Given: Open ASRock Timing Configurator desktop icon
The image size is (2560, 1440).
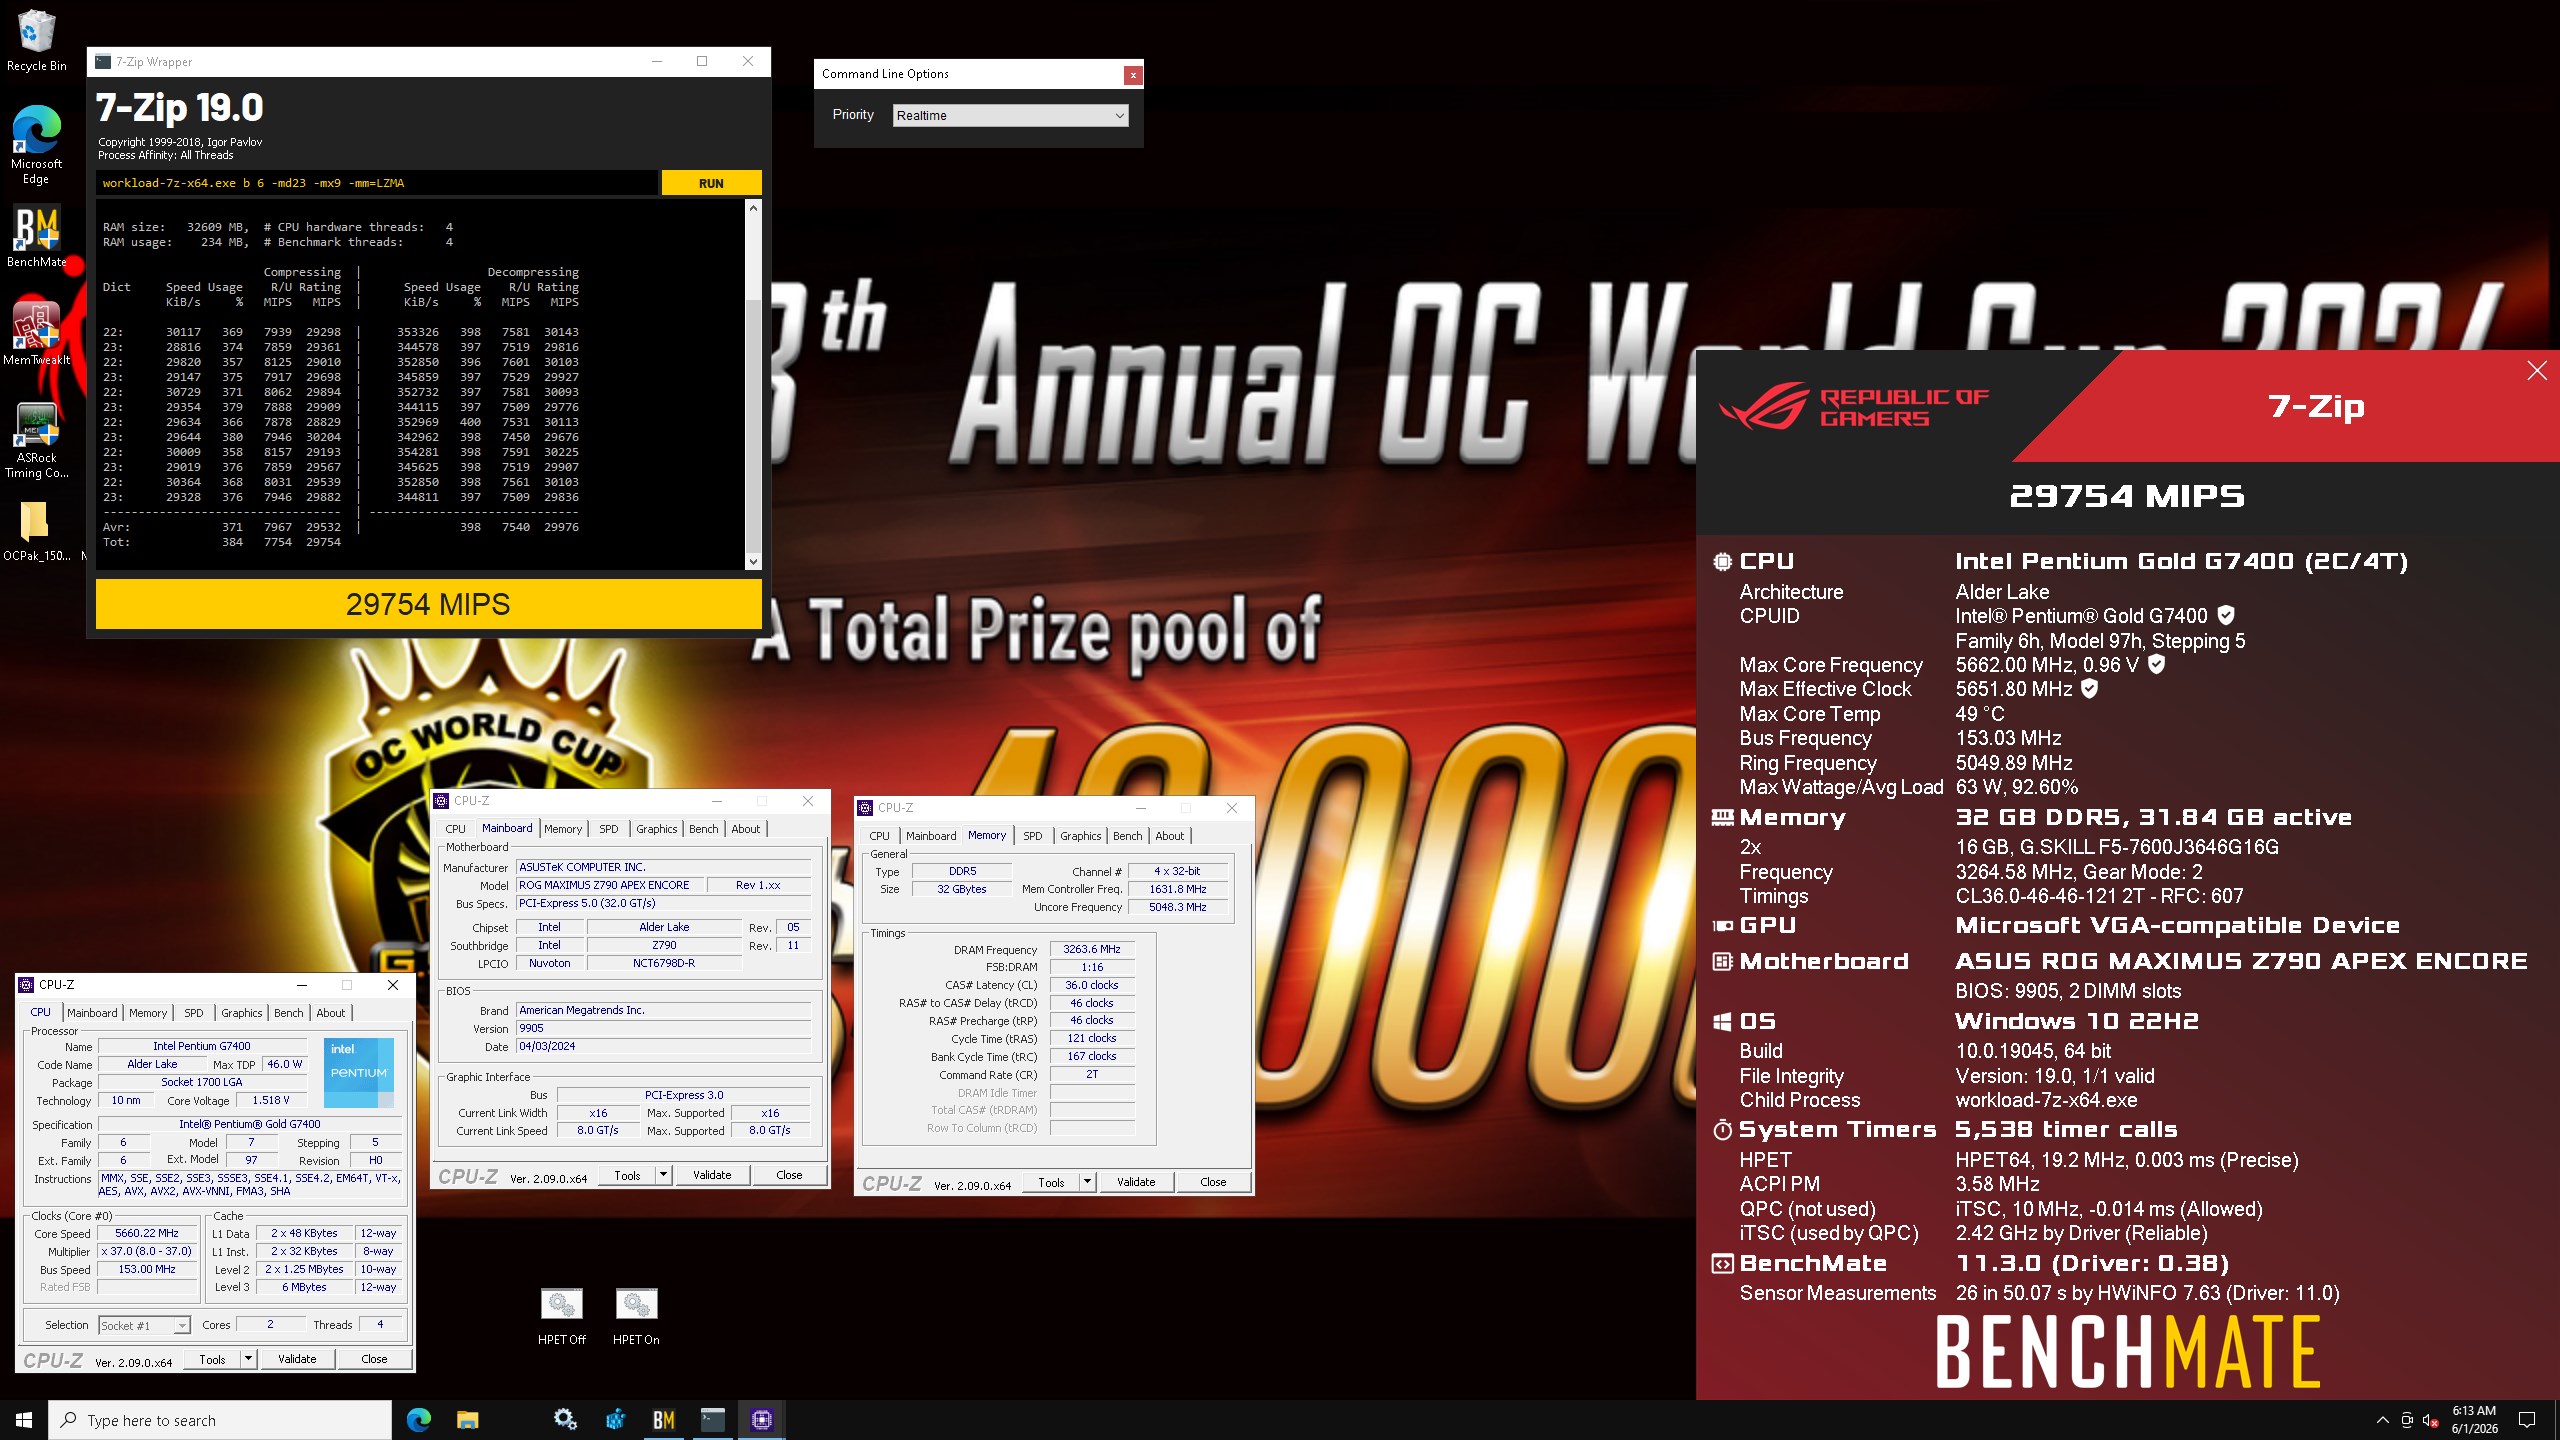Looking at the screenshot, I should 36,440.
